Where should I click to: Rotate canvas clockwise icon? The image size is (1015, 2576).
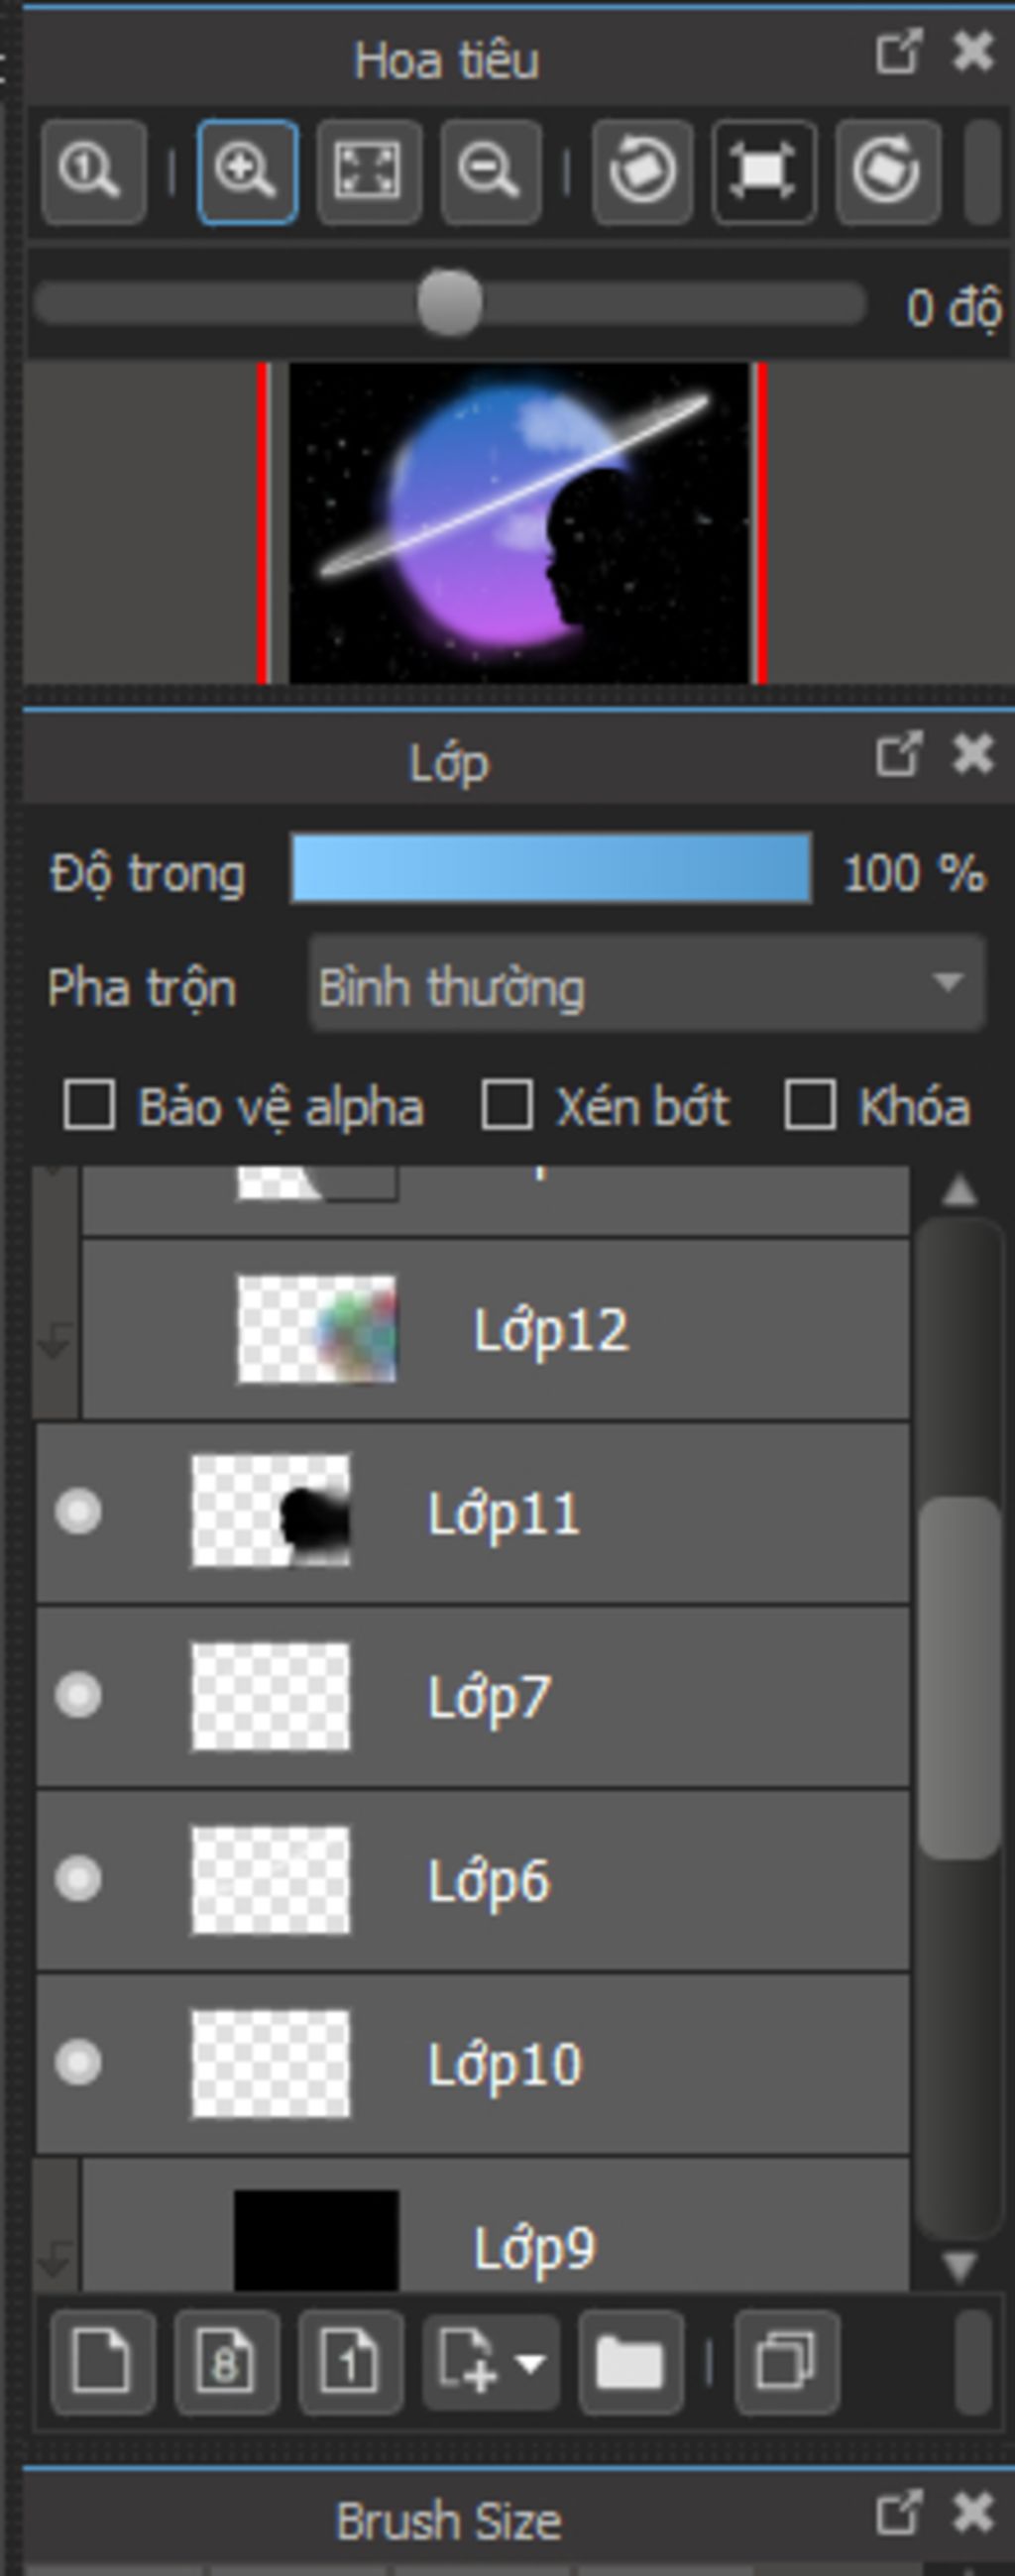coord(887,172)
